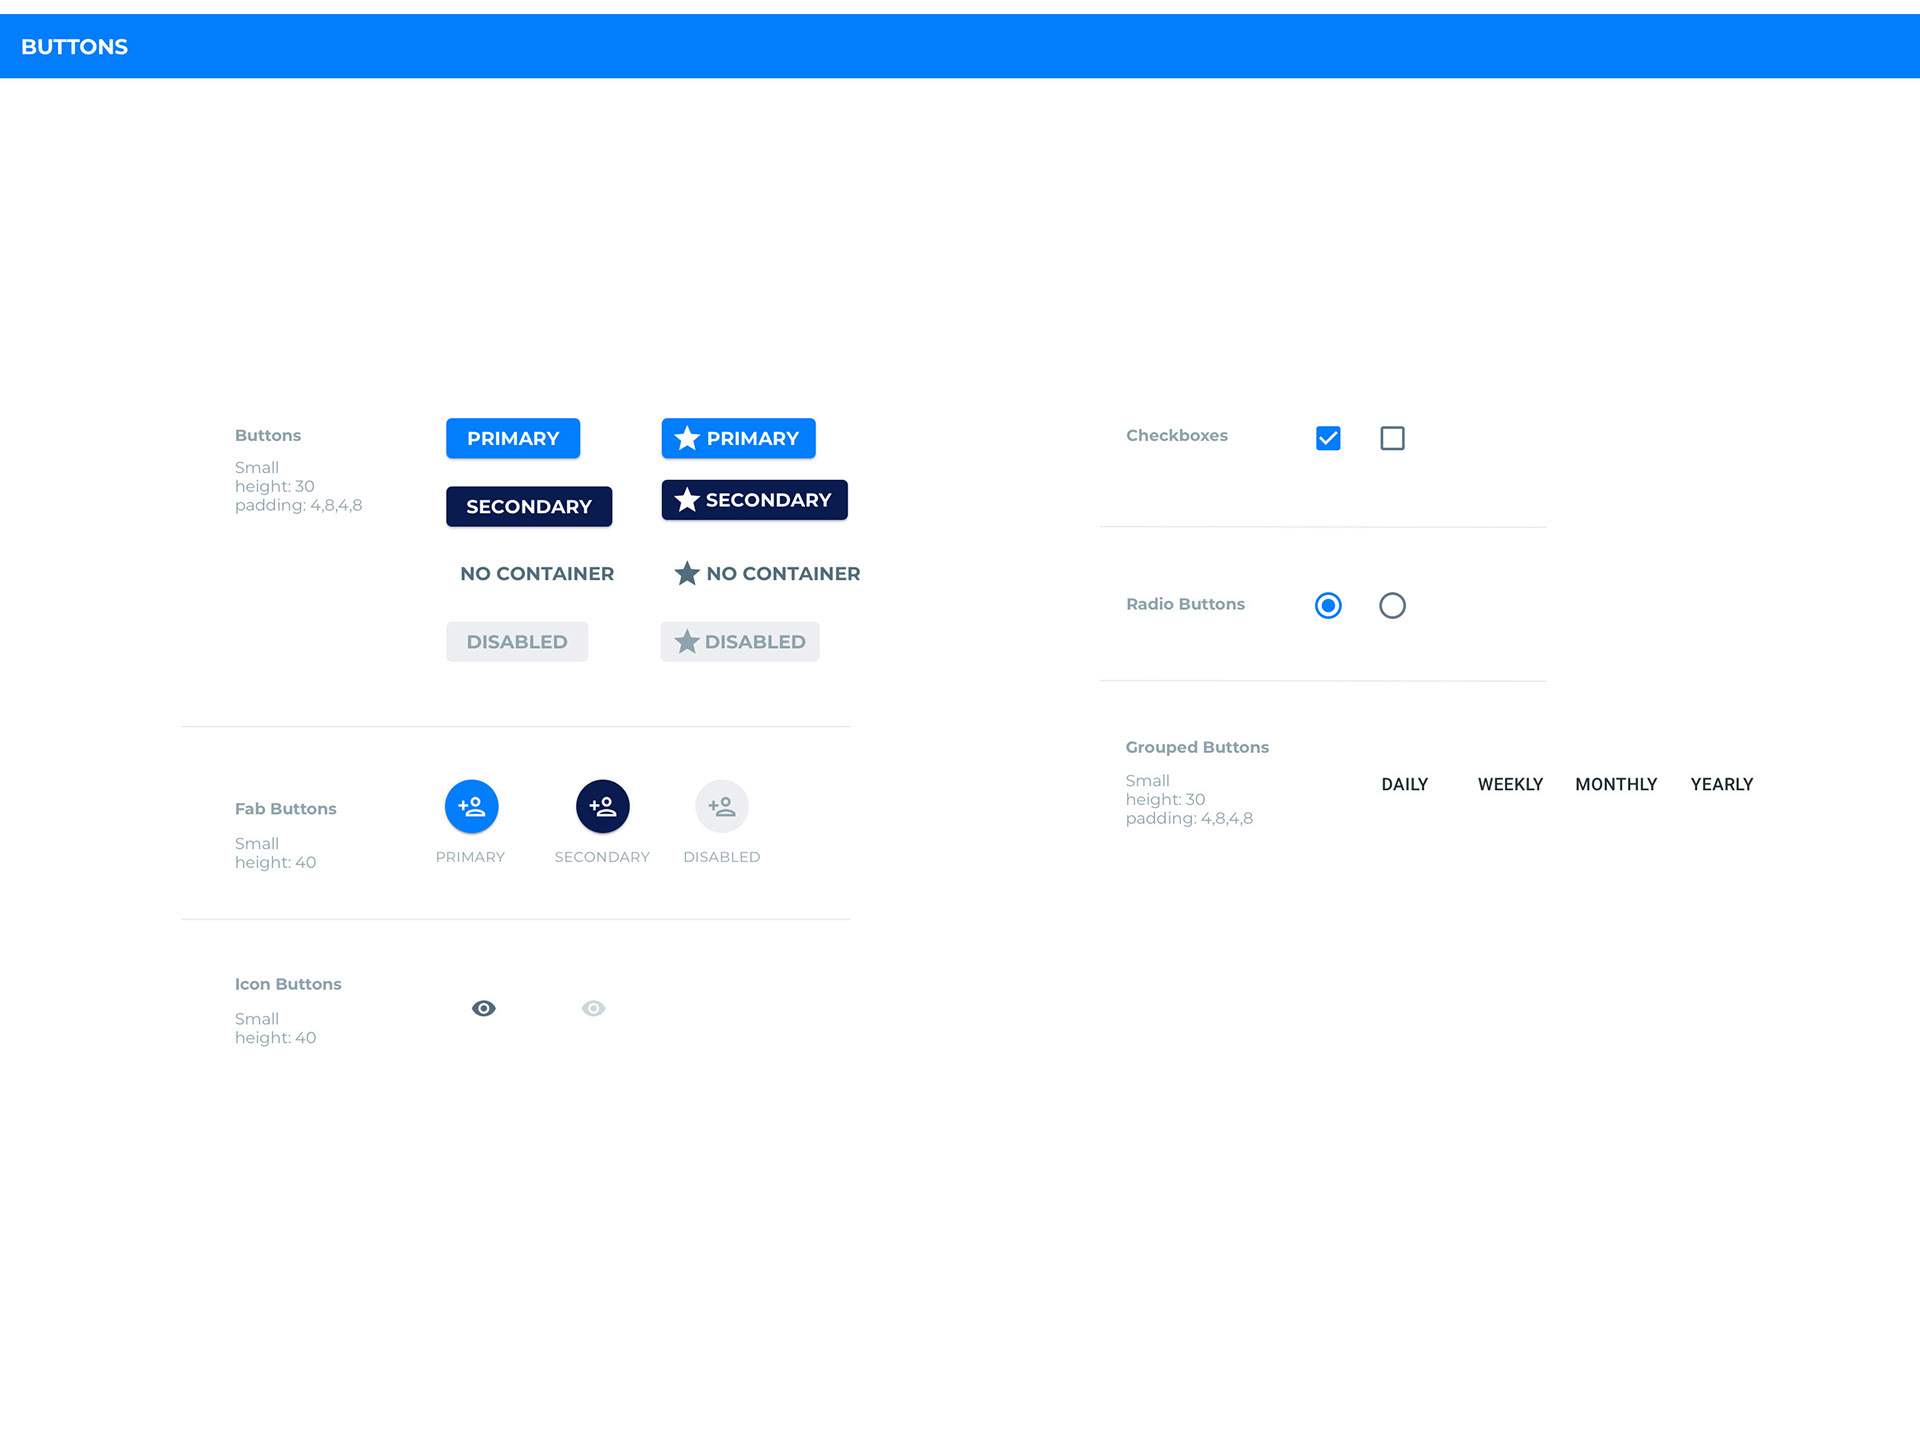Click the Fab Buttons section label

[285, 808]
